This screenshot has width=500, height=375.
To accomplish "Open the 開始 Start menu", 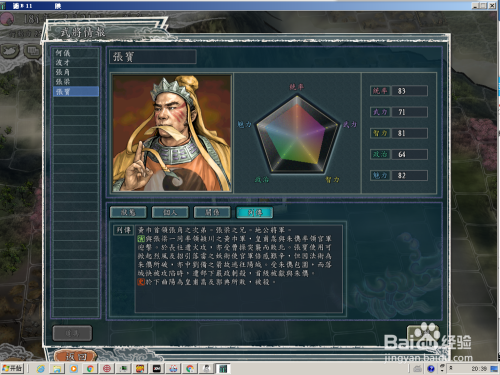I will coord(12,368).
